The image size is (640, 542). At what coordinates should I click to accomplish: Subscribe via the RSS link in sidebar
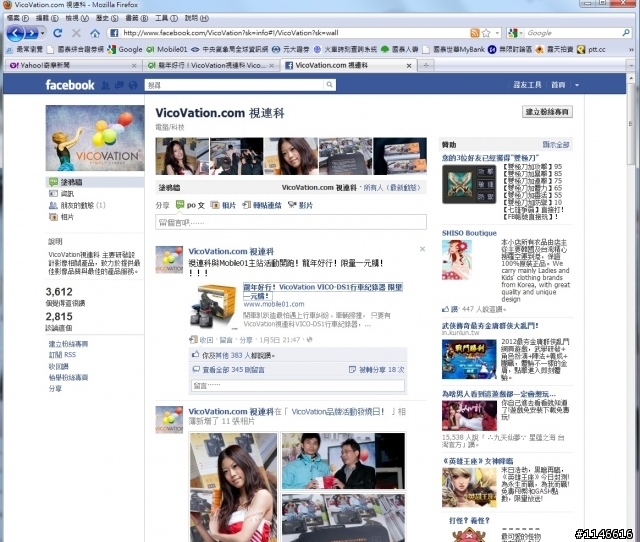(62, 355)
